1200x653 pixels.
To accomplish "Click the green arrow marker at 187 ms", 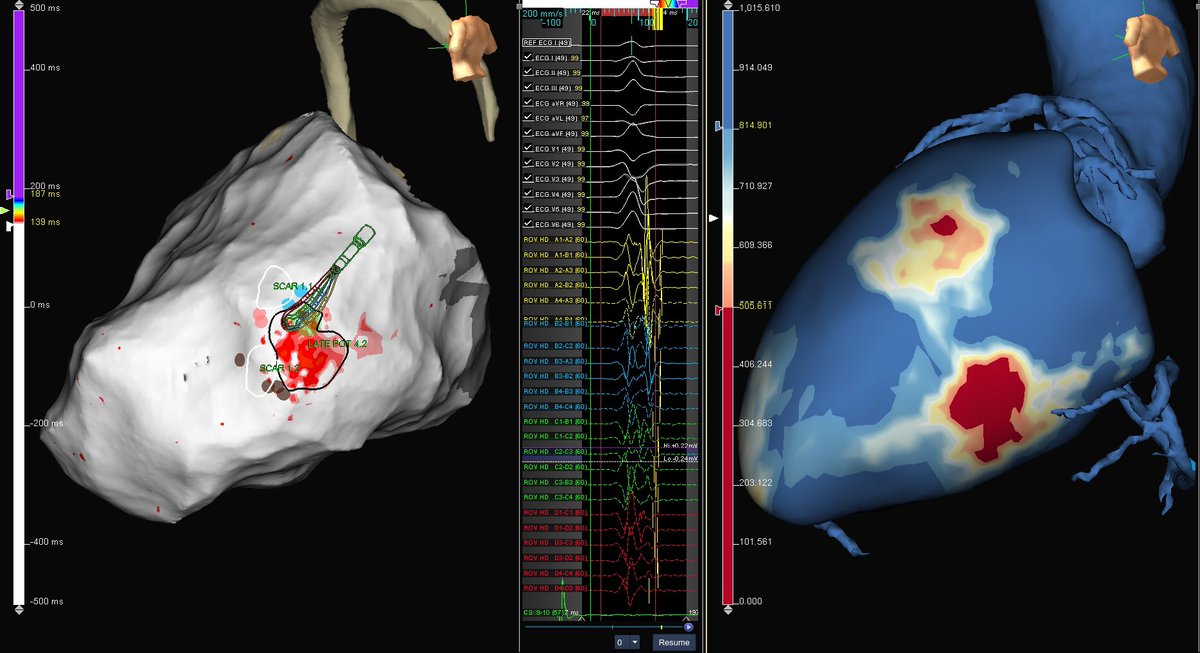I will [x=7, y=211].
